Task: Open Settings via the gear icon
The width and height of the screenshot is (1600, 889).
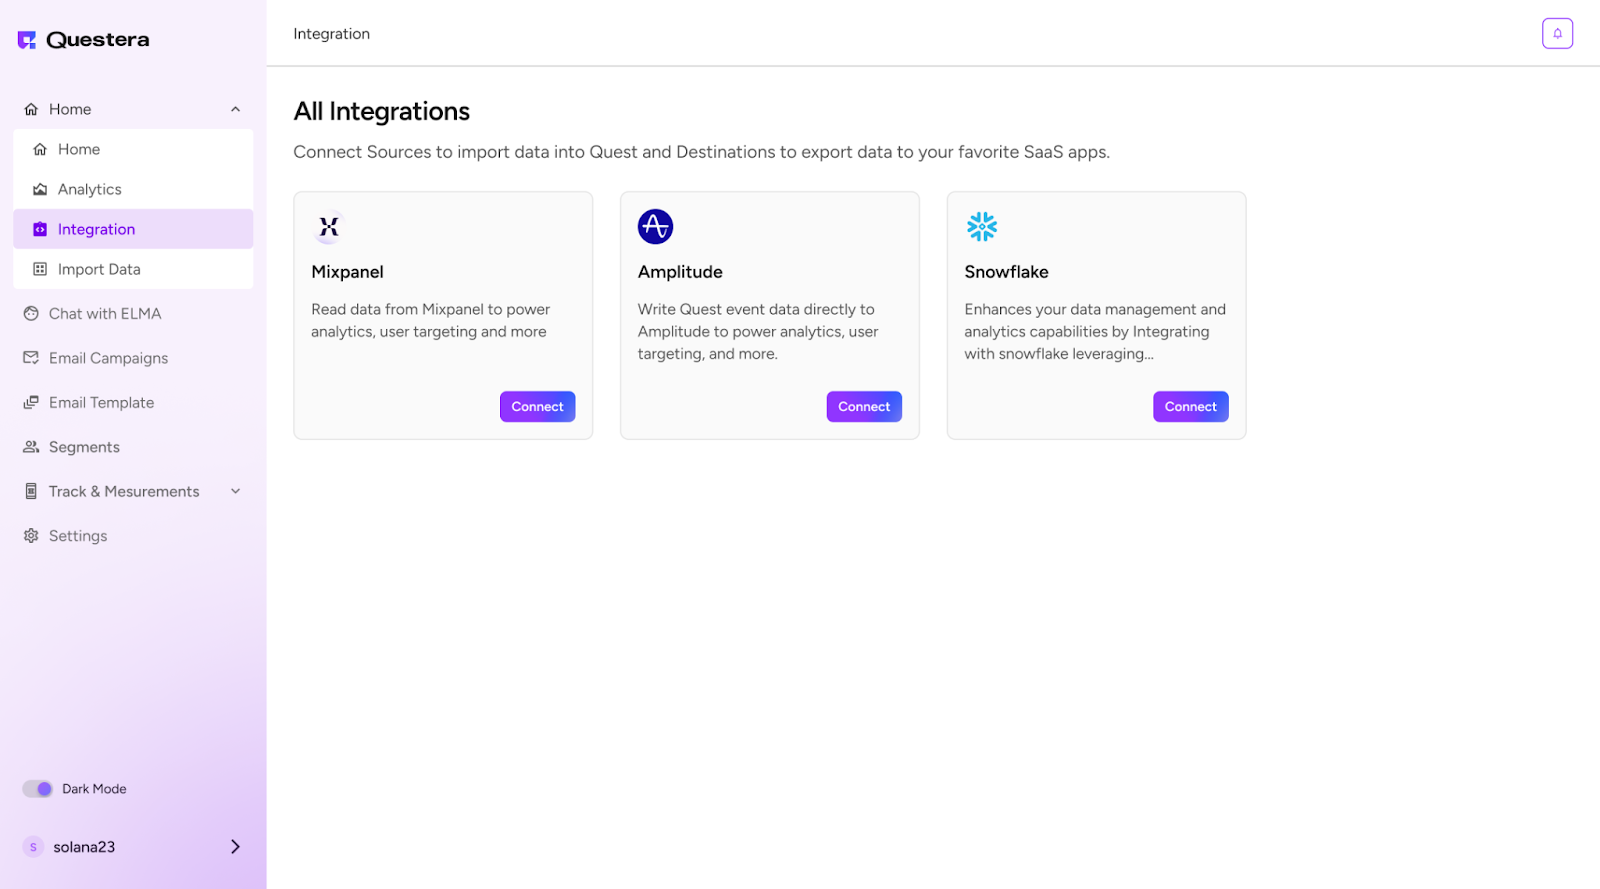Action: (31, 536)
